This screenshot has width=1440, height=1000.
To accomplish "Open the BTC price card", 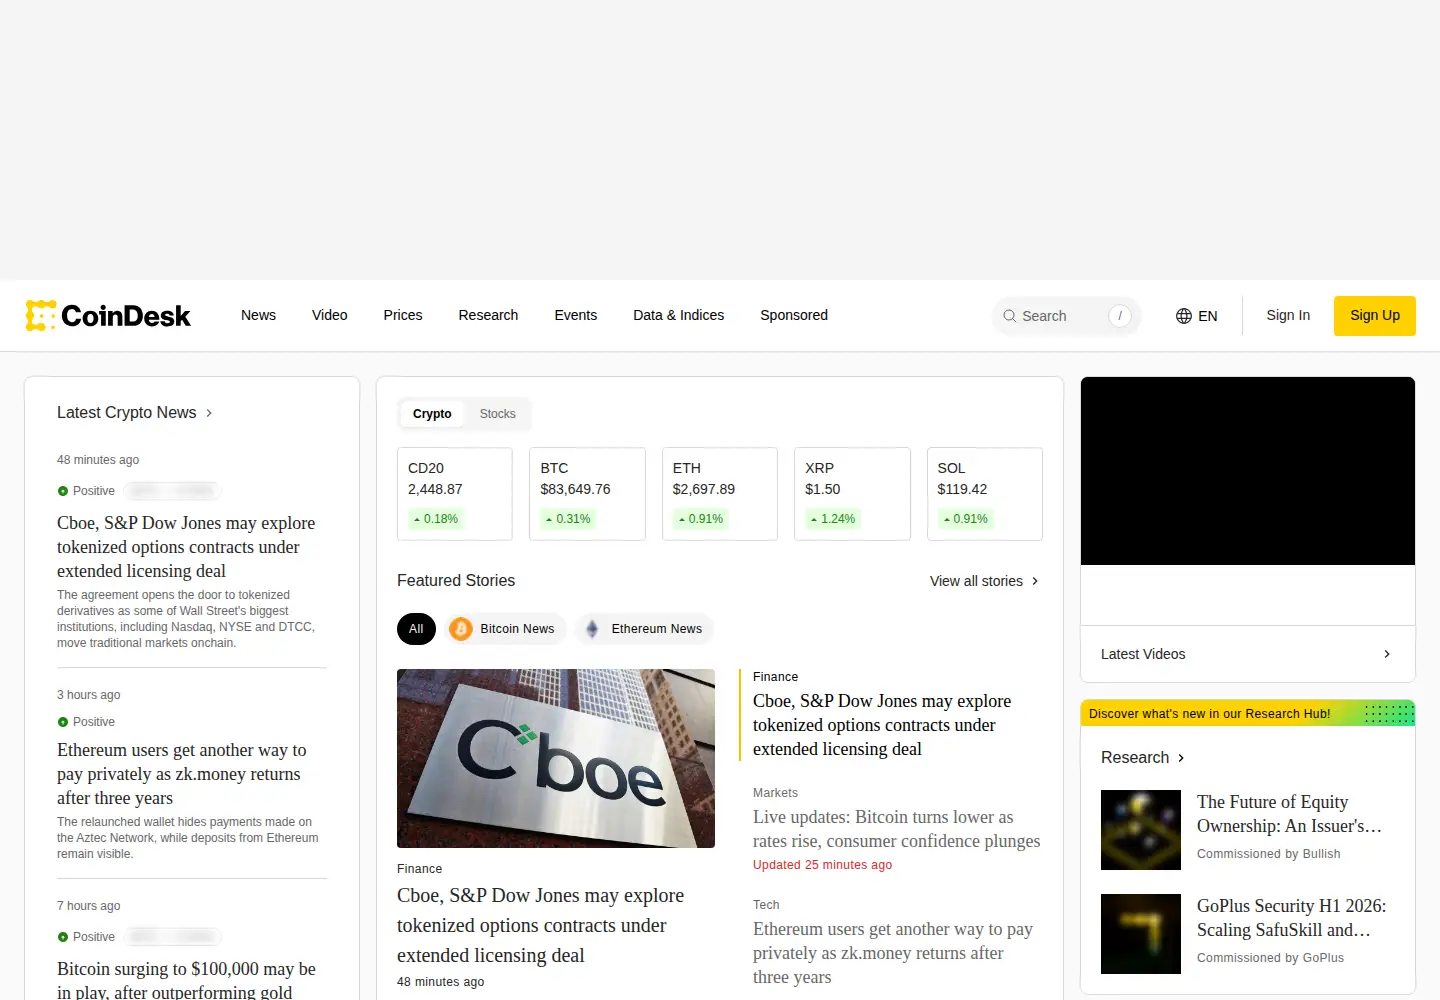I will point(587,494).
